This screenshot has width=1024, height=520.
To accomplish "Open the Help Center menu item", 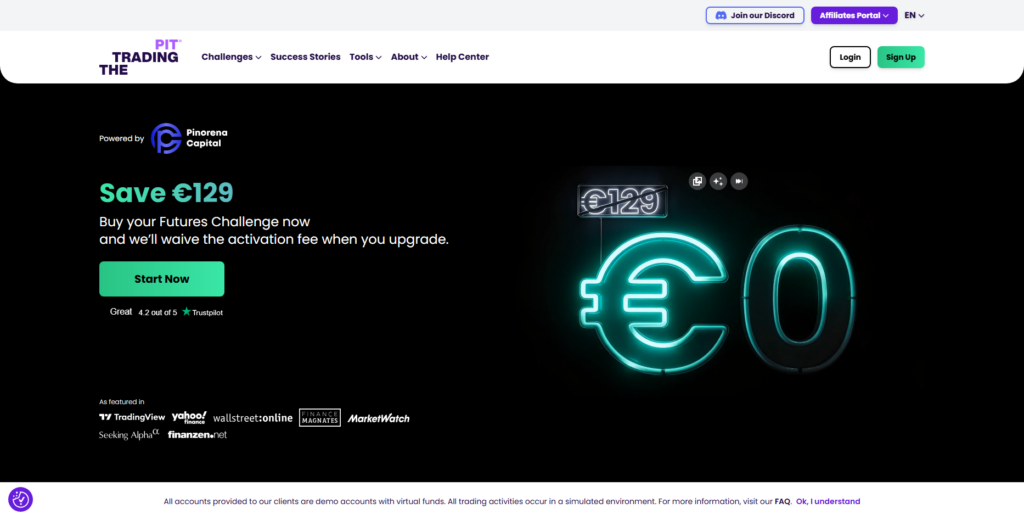I will (x=462, y=57).
